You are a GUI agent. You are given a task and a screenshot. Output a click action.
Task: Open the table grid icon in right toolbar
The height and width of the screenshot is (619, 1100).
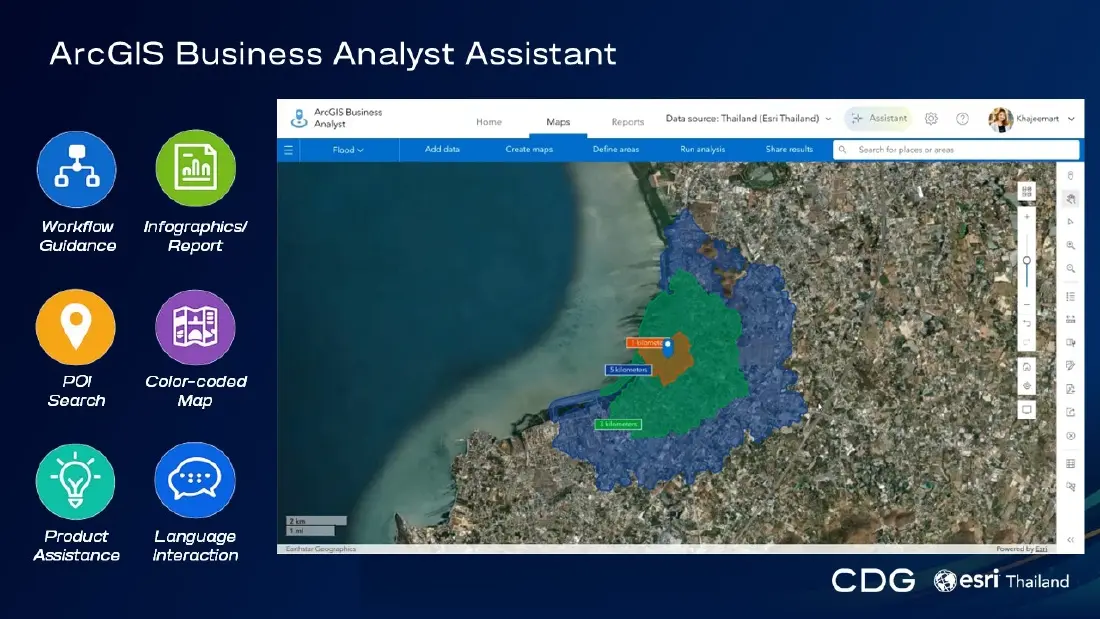[1071, 463]
